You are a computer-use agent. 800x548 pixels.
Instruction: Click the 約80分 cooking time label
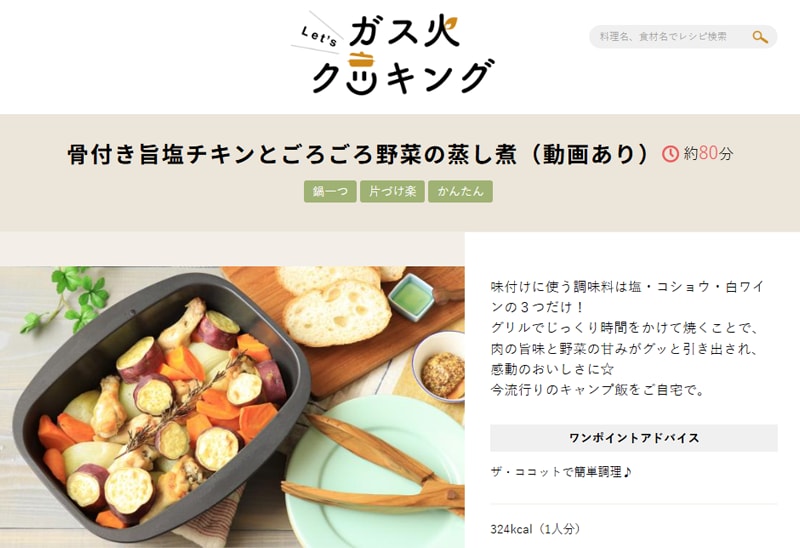point(708,153)
